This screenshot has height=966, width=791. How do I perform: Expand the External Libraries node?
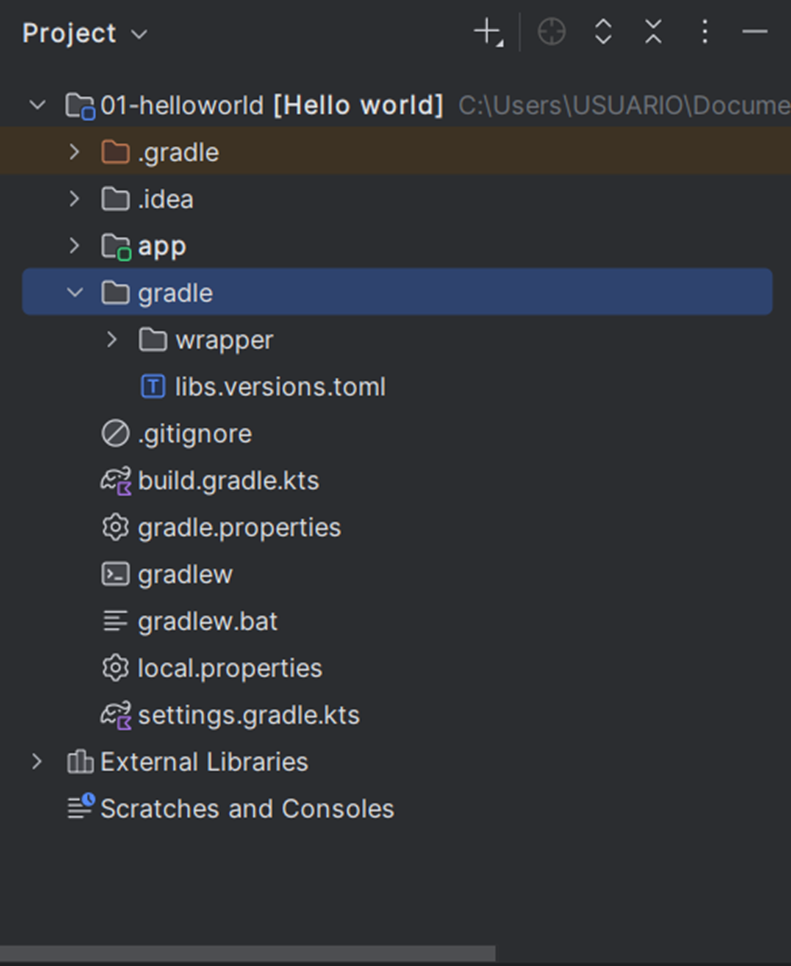tap(37, 761)
